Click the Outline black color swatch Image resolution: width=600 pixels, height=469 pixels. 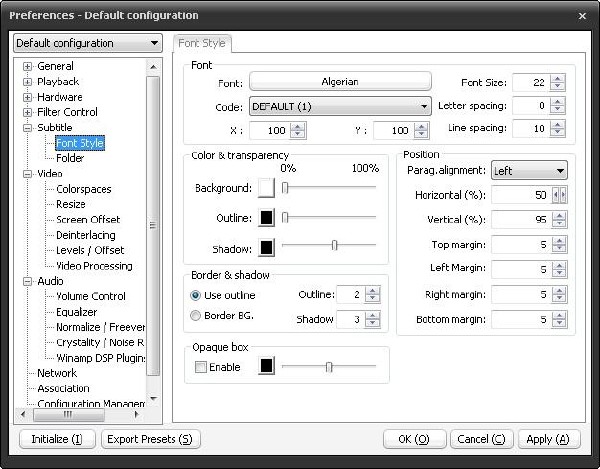(267, 217)
